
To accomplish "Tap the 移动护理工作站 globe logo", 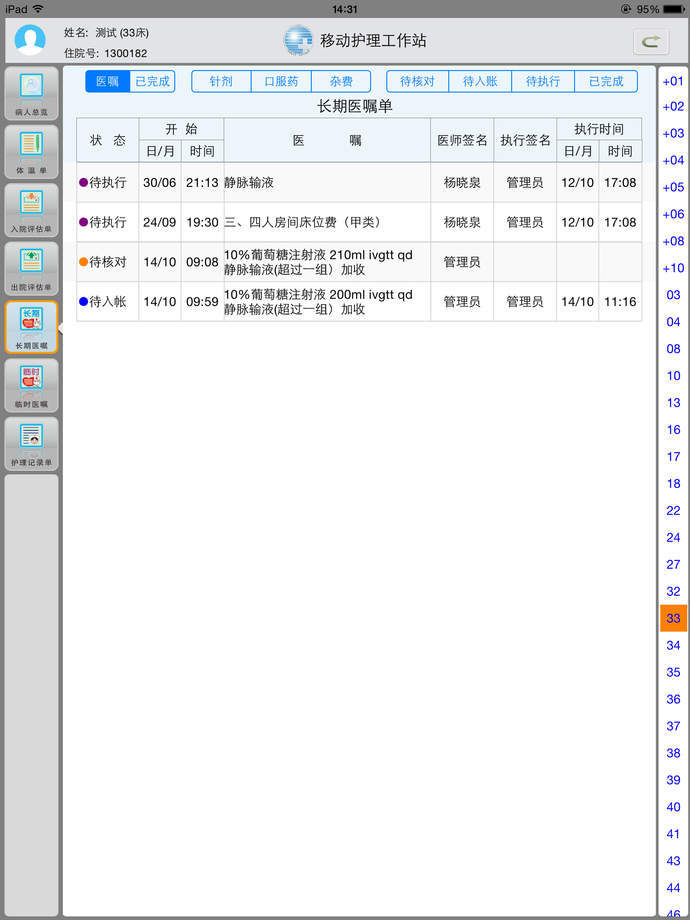I will (298, 40).
